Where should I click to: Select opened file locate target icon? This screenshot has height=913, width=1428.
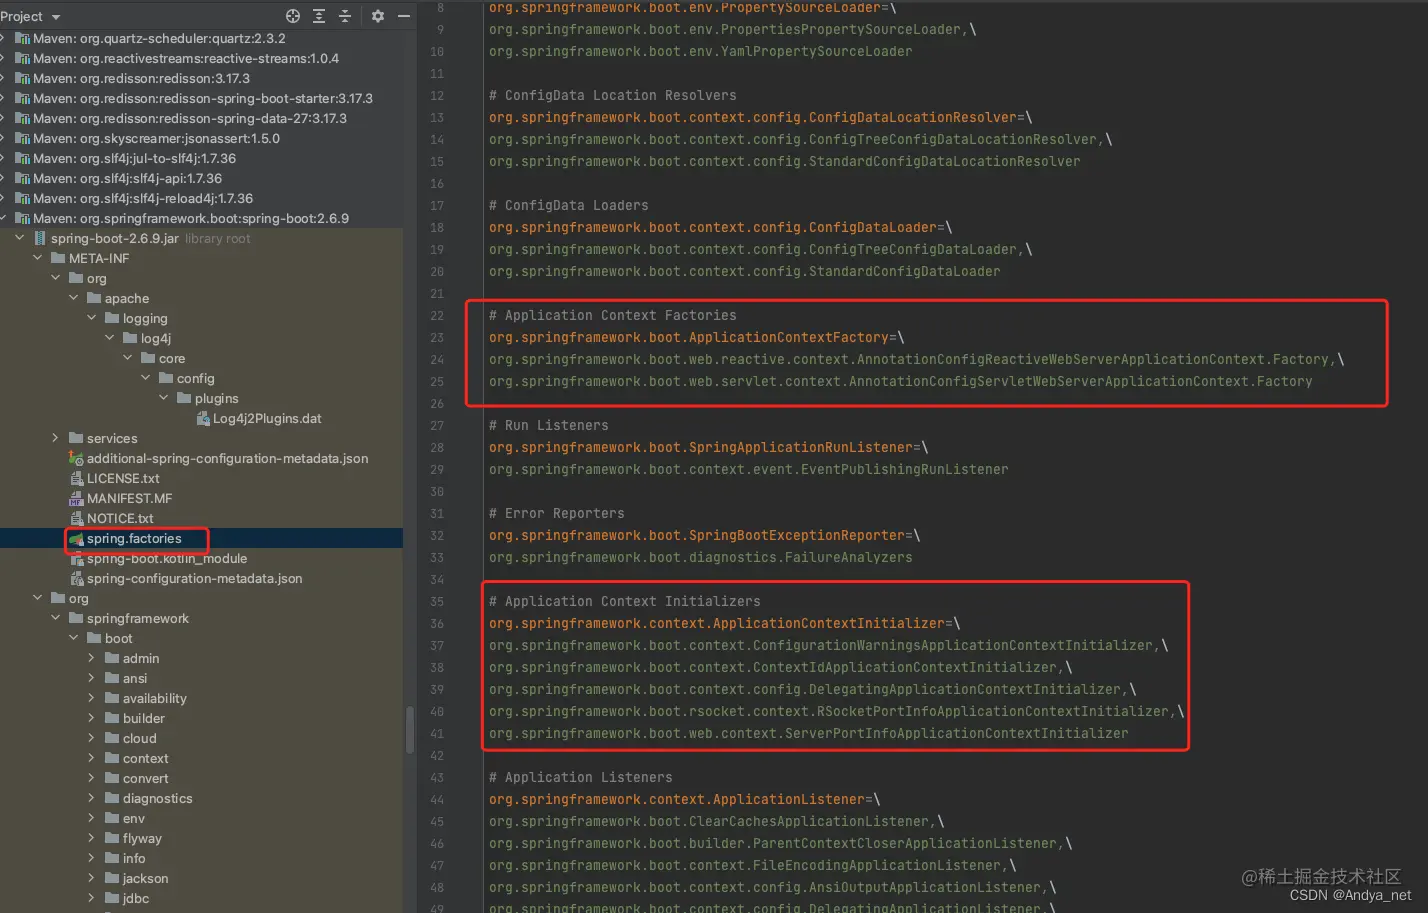coord(293,16)
